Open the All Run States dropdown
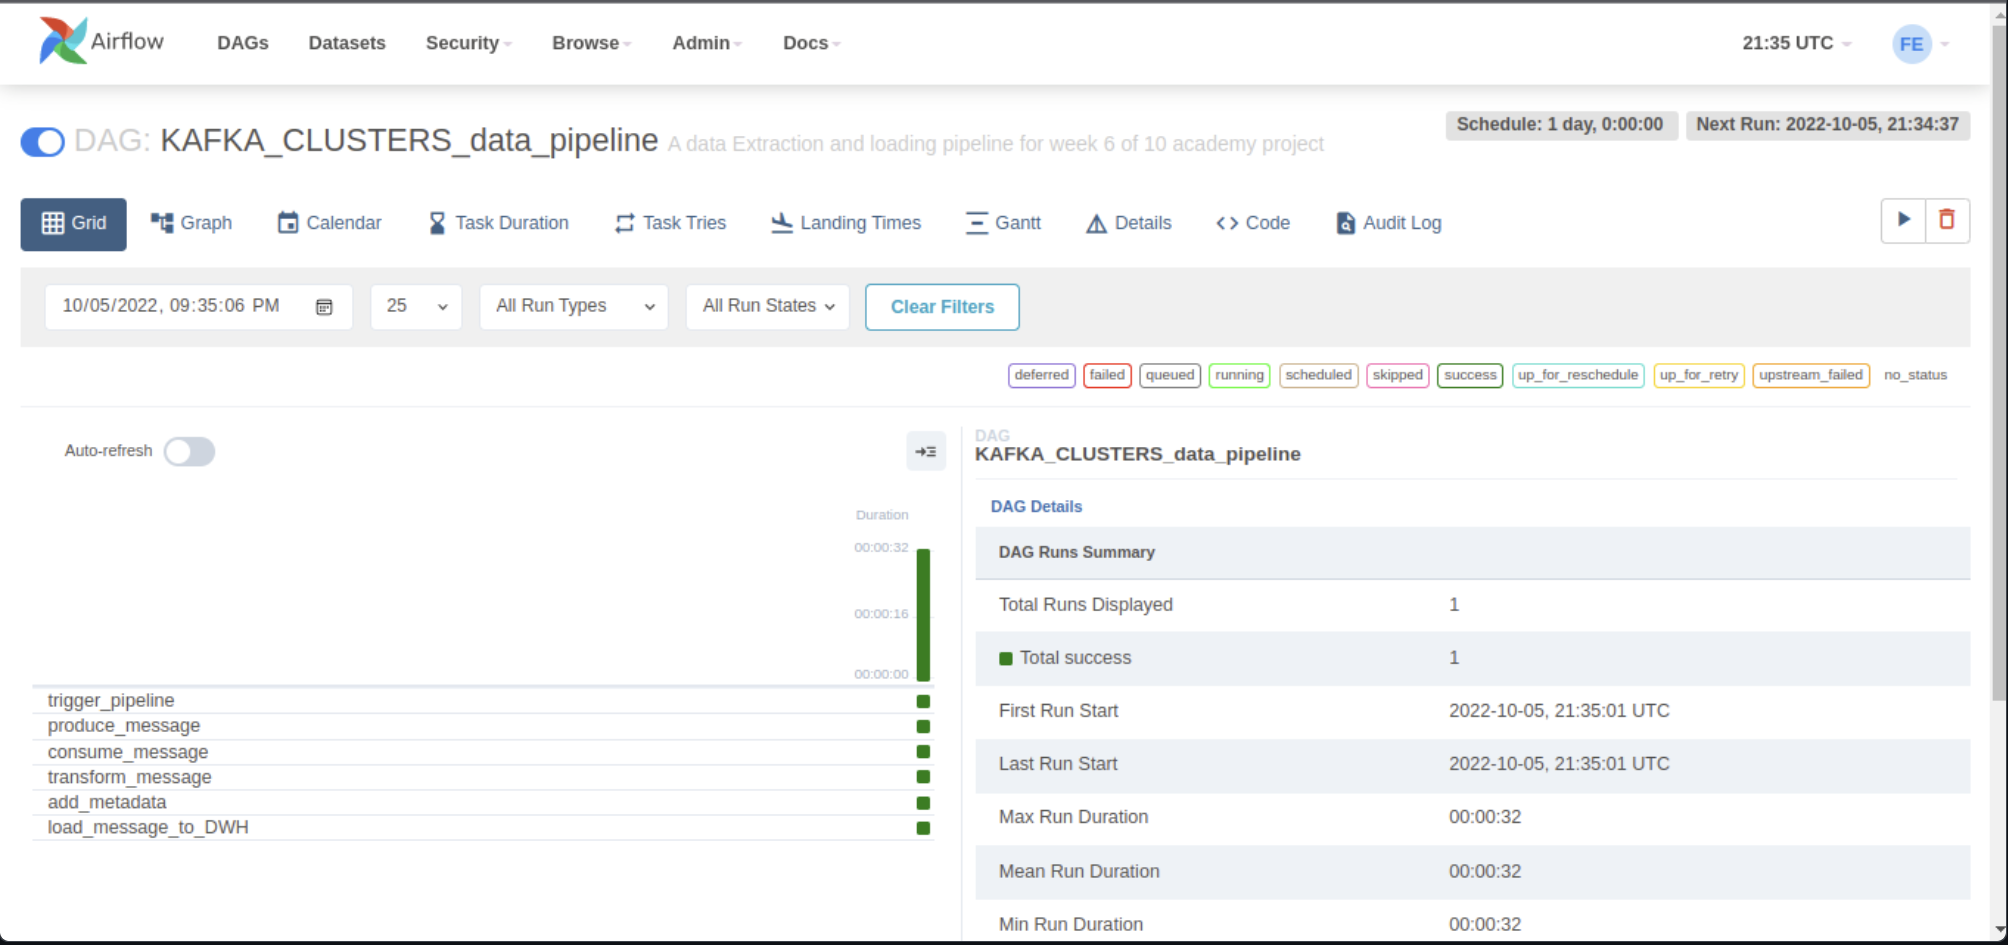 point(768,306)
